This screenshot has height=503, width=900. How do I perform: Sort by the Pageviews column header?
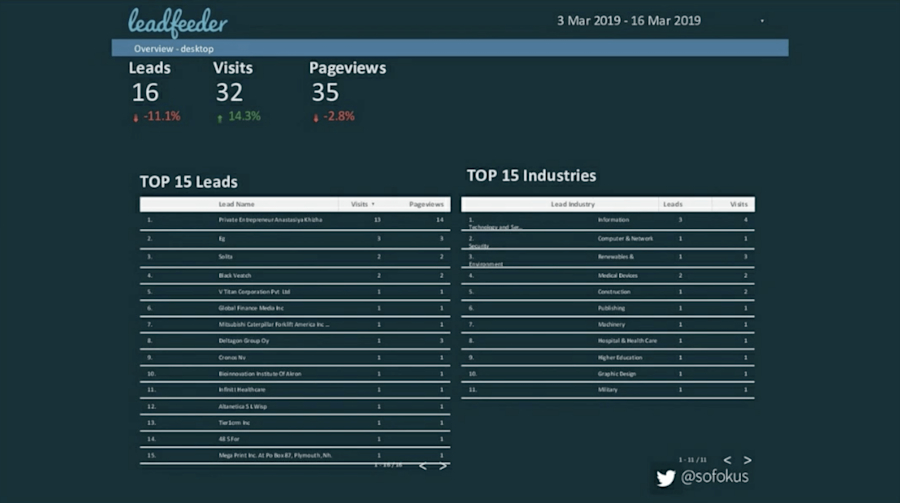[426, 204]
